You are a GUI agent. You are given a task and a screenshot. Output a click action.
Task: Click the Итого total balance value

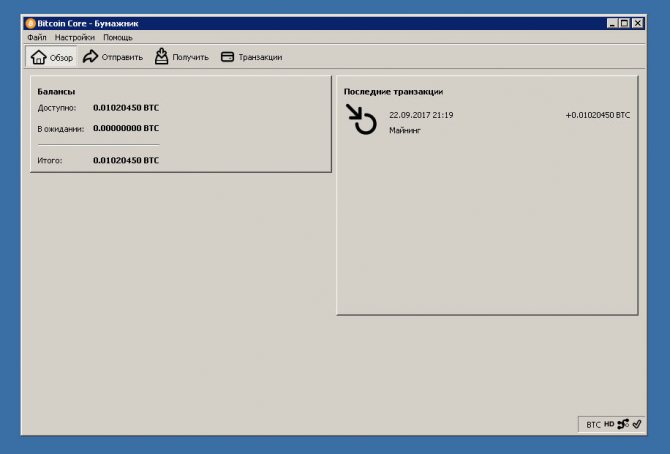125,160
